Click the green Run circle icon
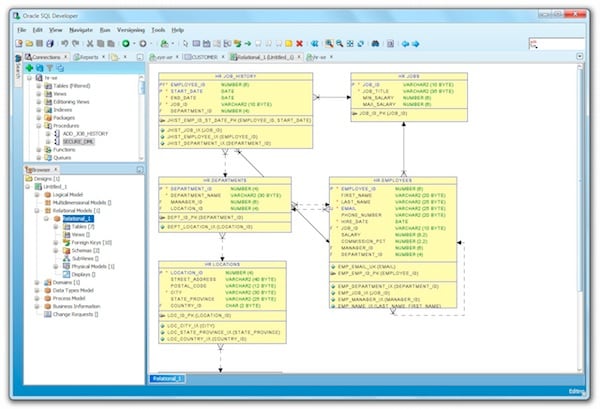This screenshot has height=409, width=600. (126, 44)
